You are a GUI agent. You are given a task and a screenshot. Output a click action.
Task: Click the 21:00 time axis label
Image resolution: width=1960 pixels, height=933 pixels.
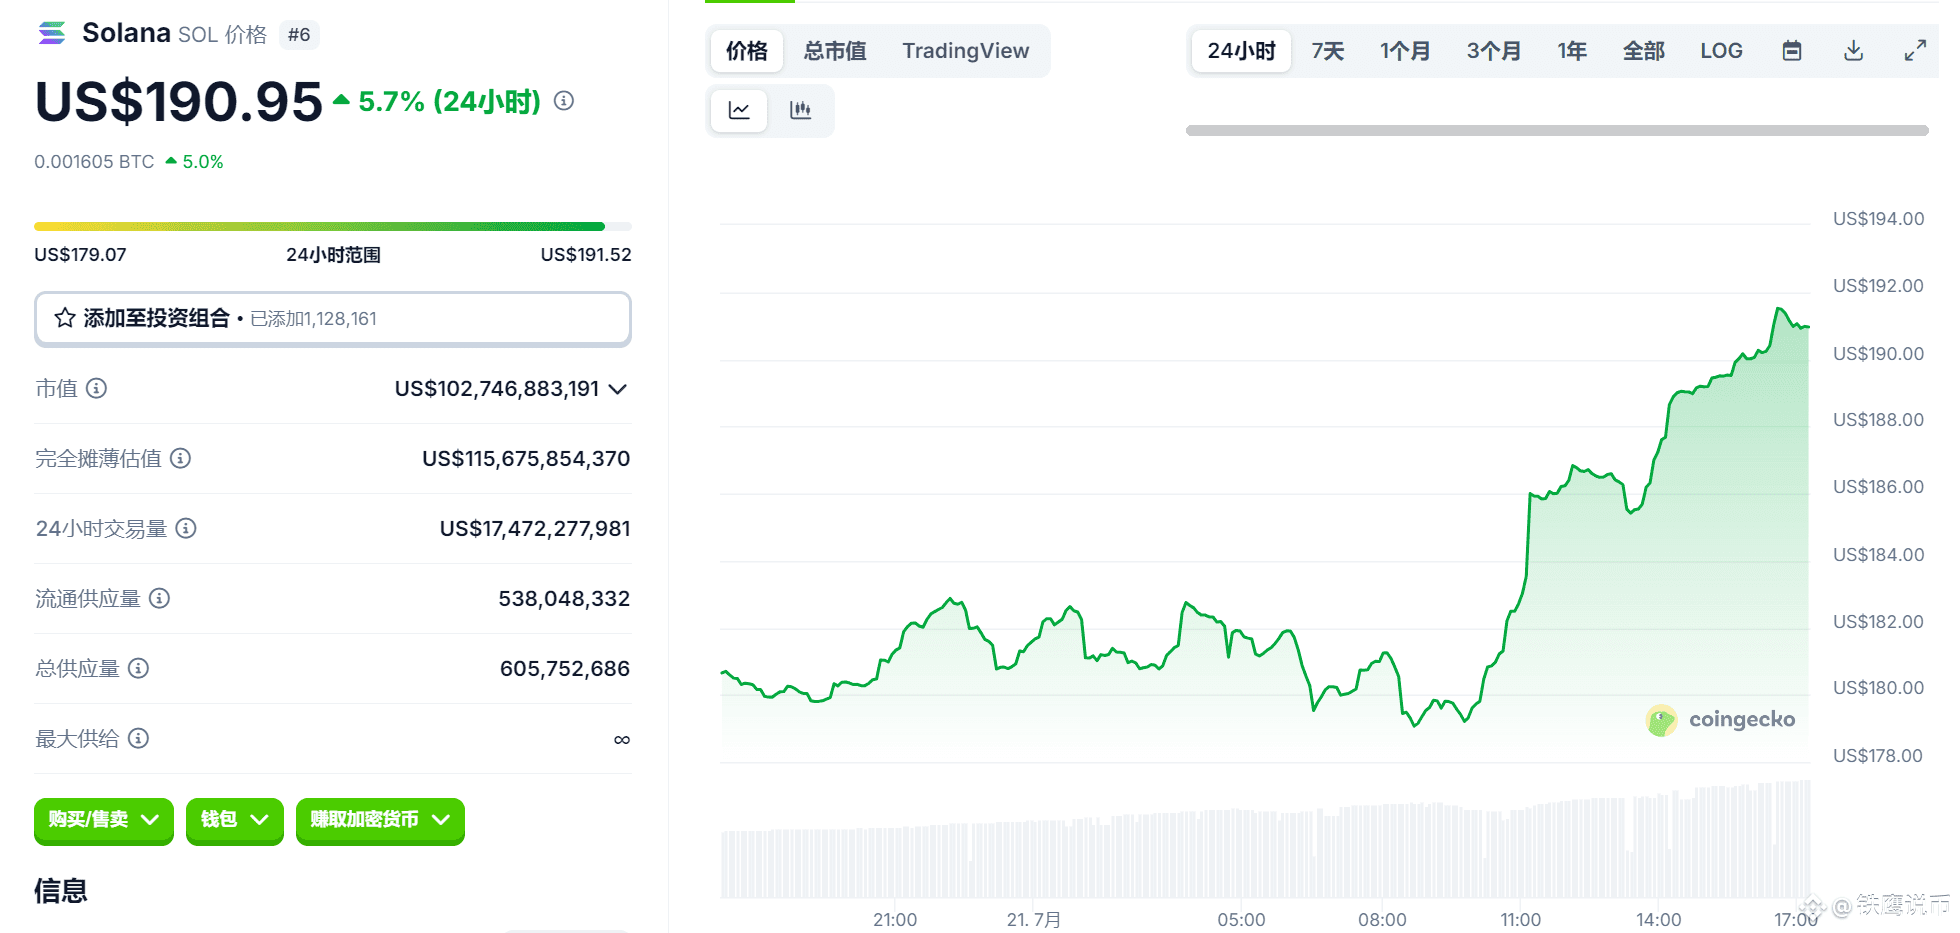click(895, 920)
